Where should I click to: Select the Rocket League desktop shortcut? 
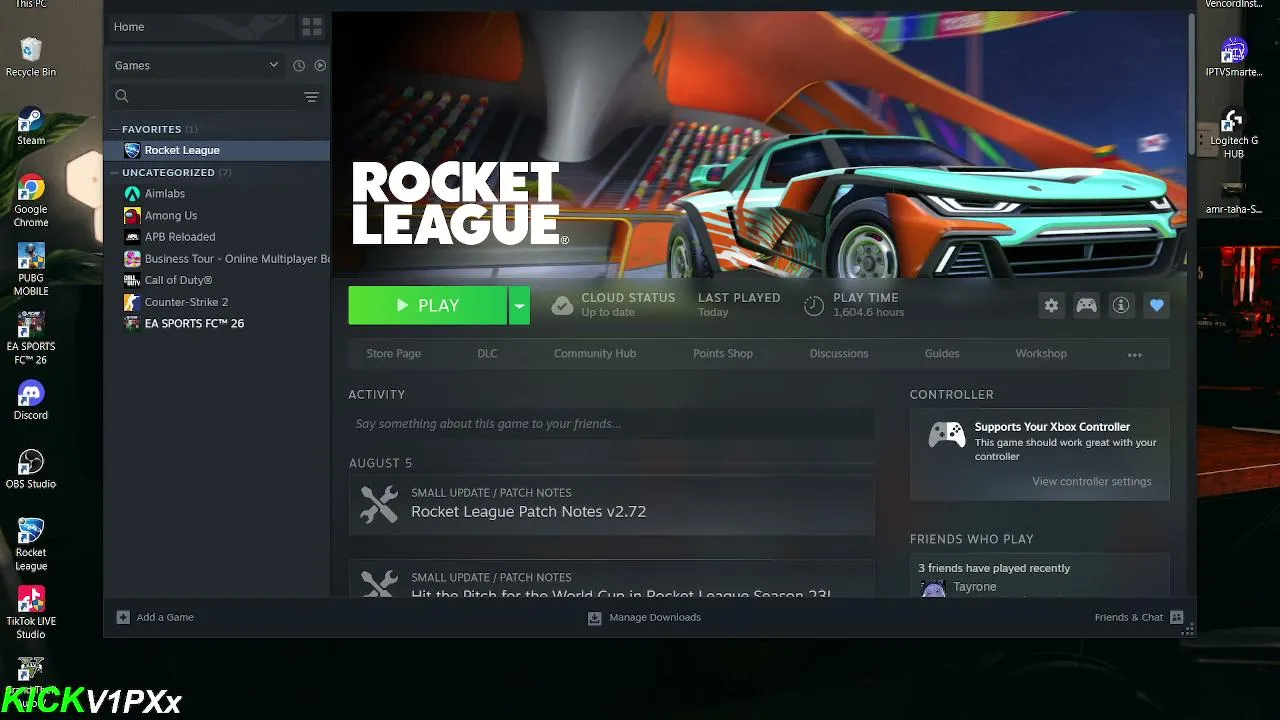(31, 545)
